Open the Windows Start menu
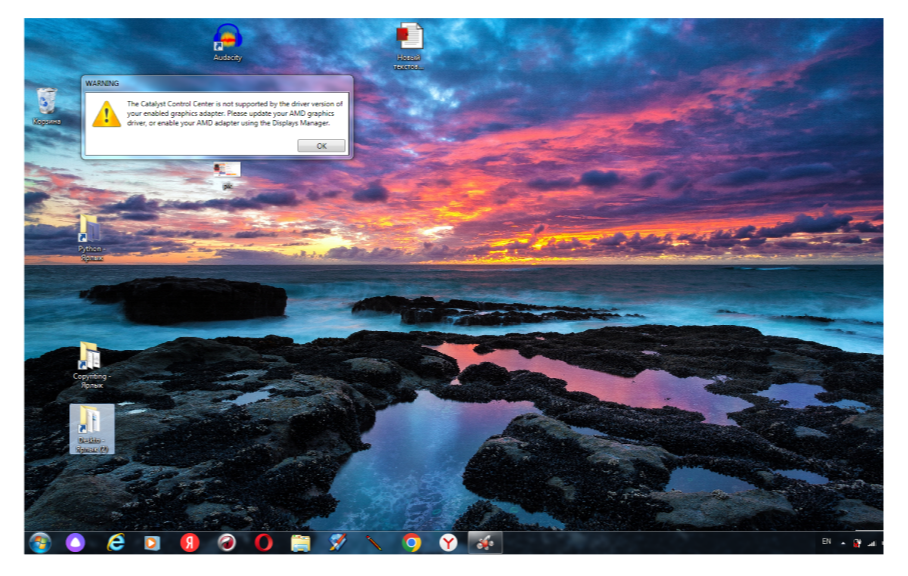This screenshot has width=908, height=576. click(40, 543)
